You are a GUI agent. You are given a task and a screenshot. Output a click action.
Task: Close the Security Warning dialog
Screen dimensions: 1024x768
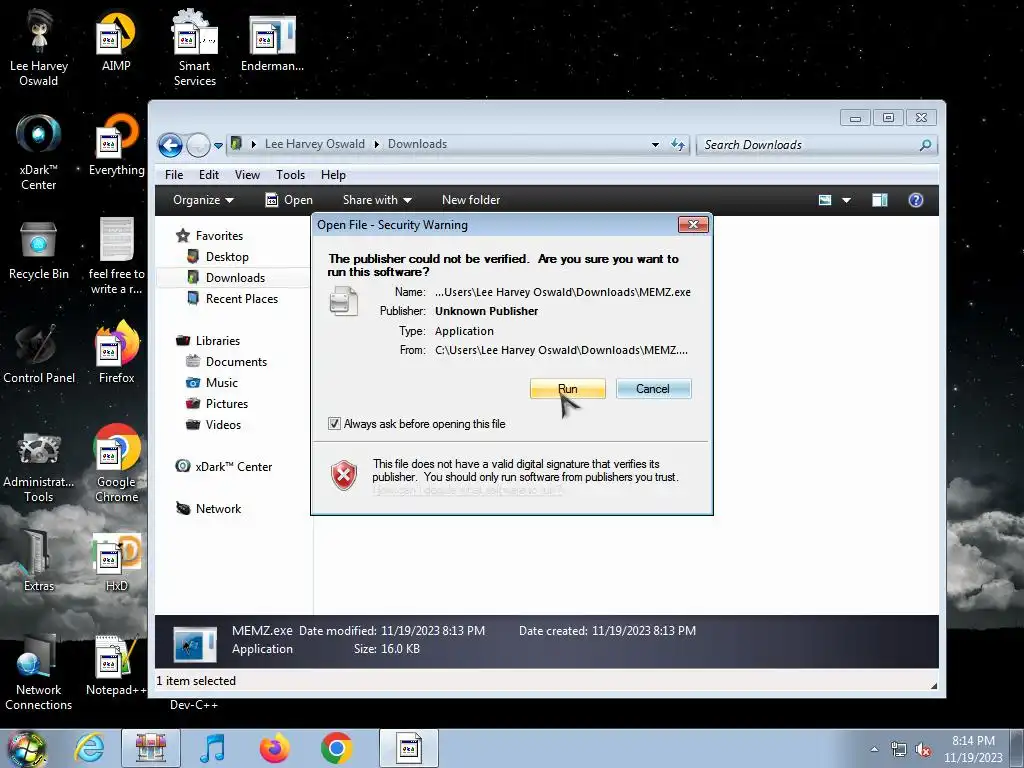(x=693, y=225)
